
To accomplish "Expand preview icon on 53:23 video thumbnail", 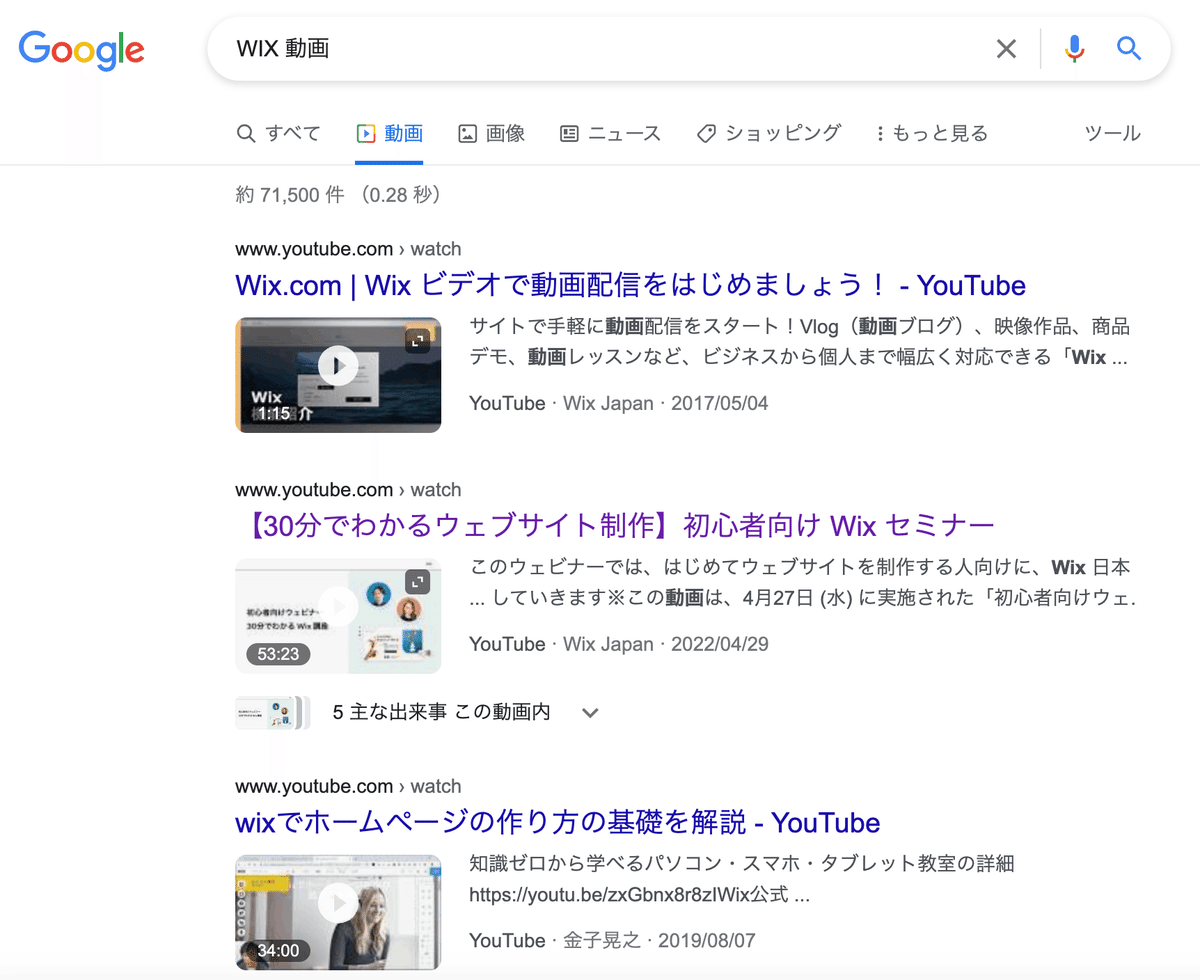I will pos(417,581).
